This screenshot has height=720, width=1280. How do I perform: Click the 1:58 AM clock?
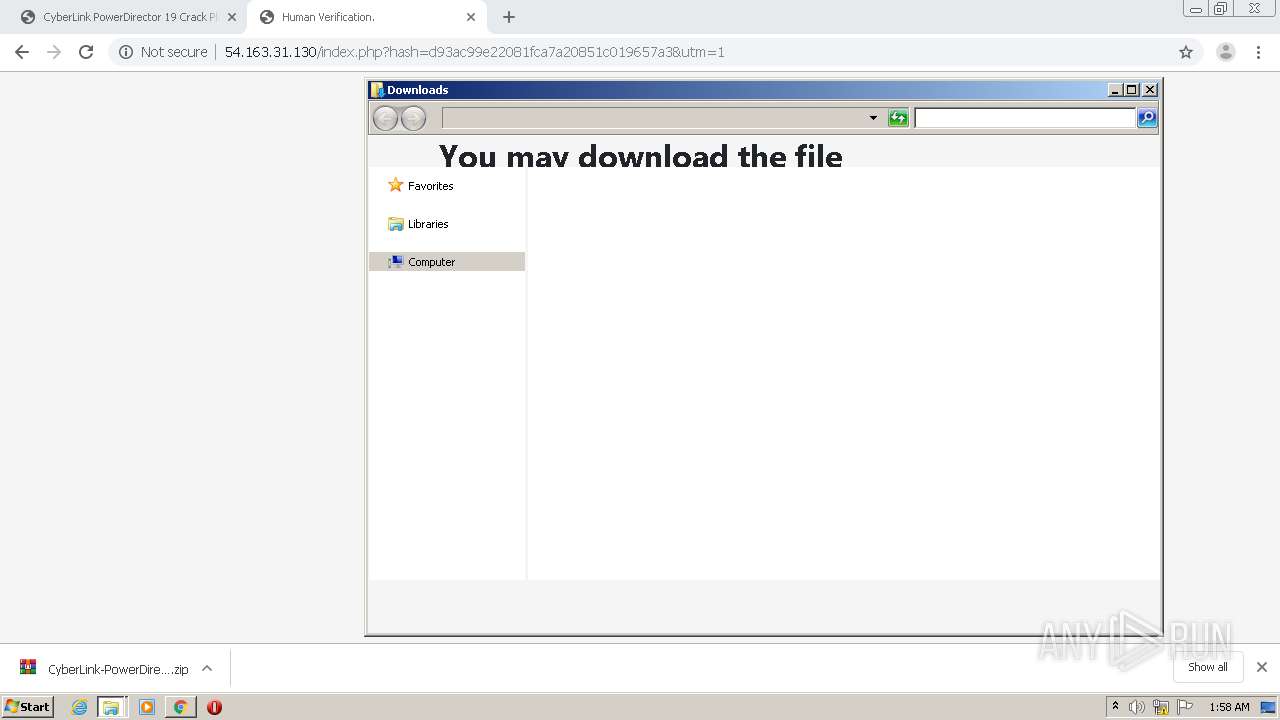coord(1229,707)
